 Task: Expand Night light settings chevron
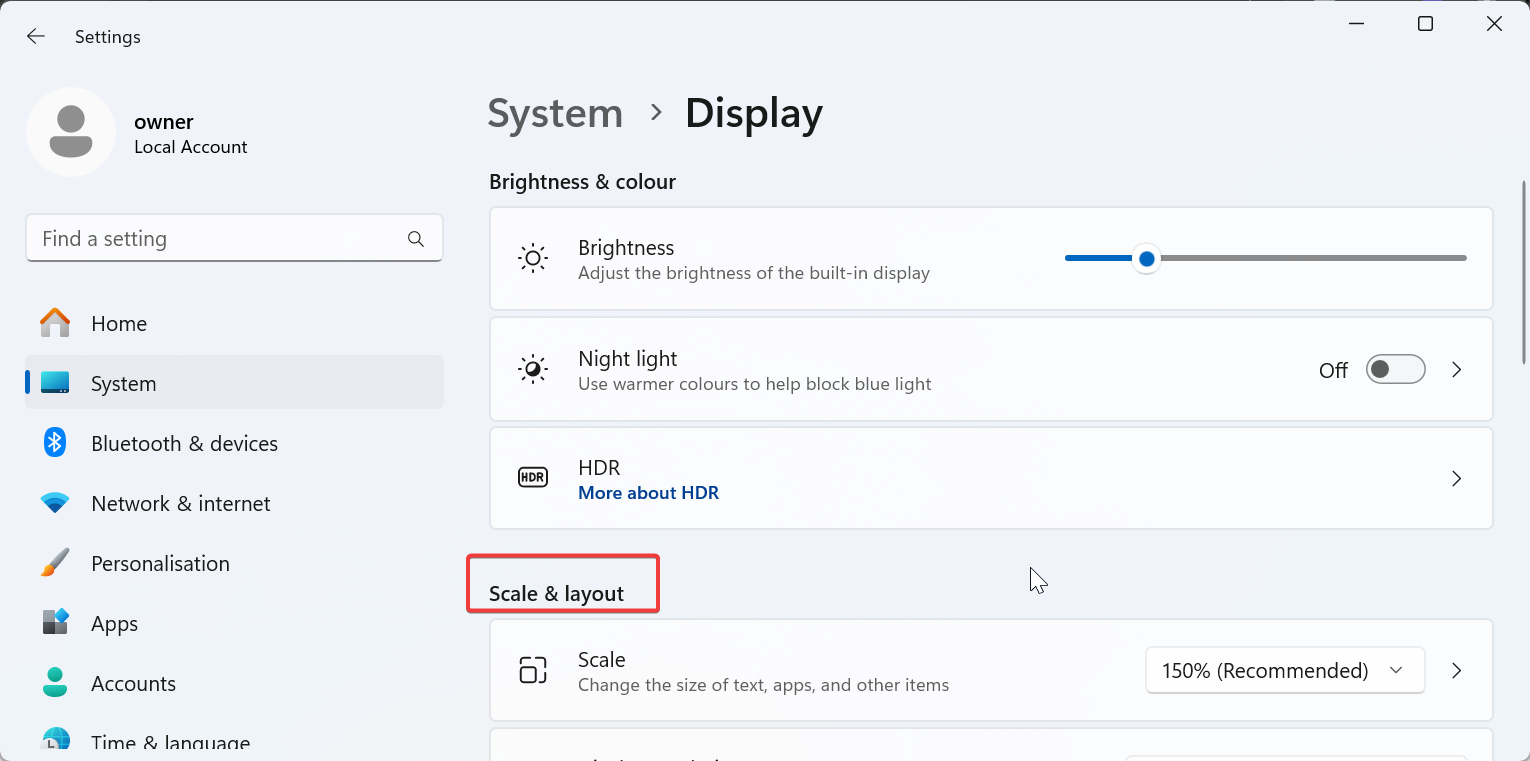[1457, 370]
